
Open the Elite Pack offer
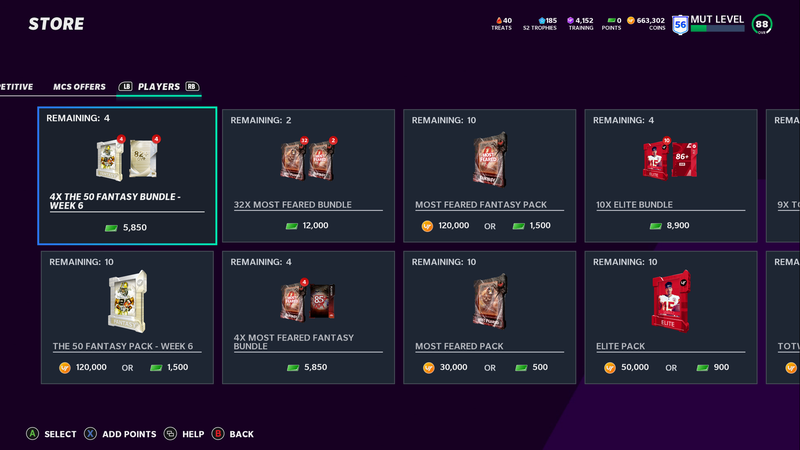tap(670, 317)
